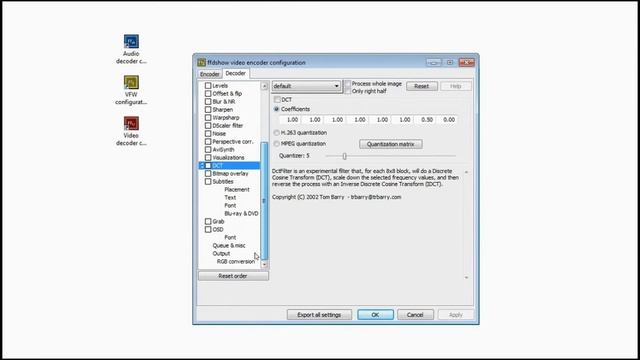
Task: Select the highlighted DCT row label
Action: click(x=218, y=165)
